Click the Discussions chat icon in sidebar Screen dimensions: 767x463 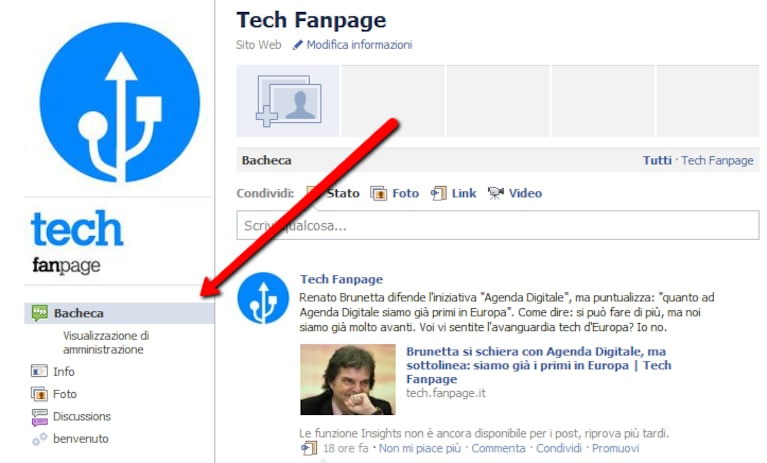(x=40, y=417)
